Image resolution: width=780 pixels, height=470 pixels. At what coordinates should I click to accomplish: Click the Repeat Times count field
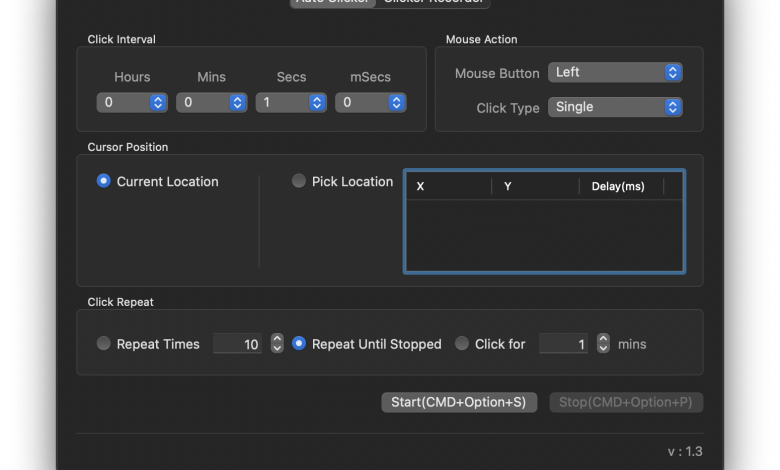tap(238, 344)
